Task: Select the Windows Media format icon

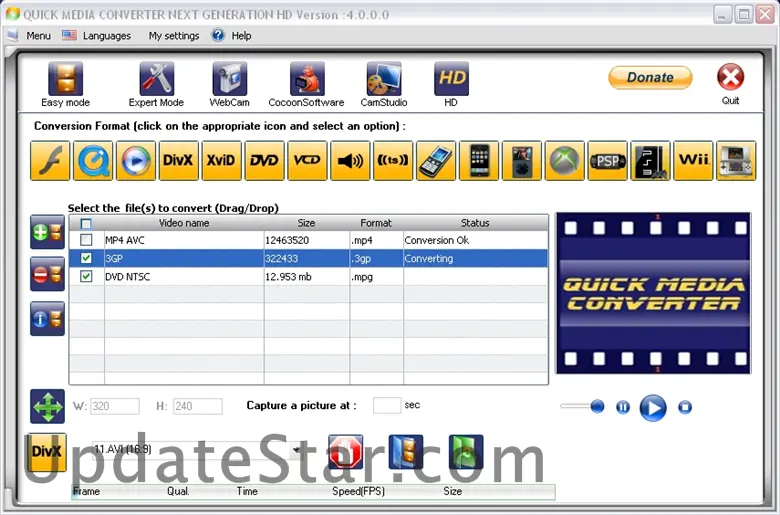Action: tap(136, 160)
